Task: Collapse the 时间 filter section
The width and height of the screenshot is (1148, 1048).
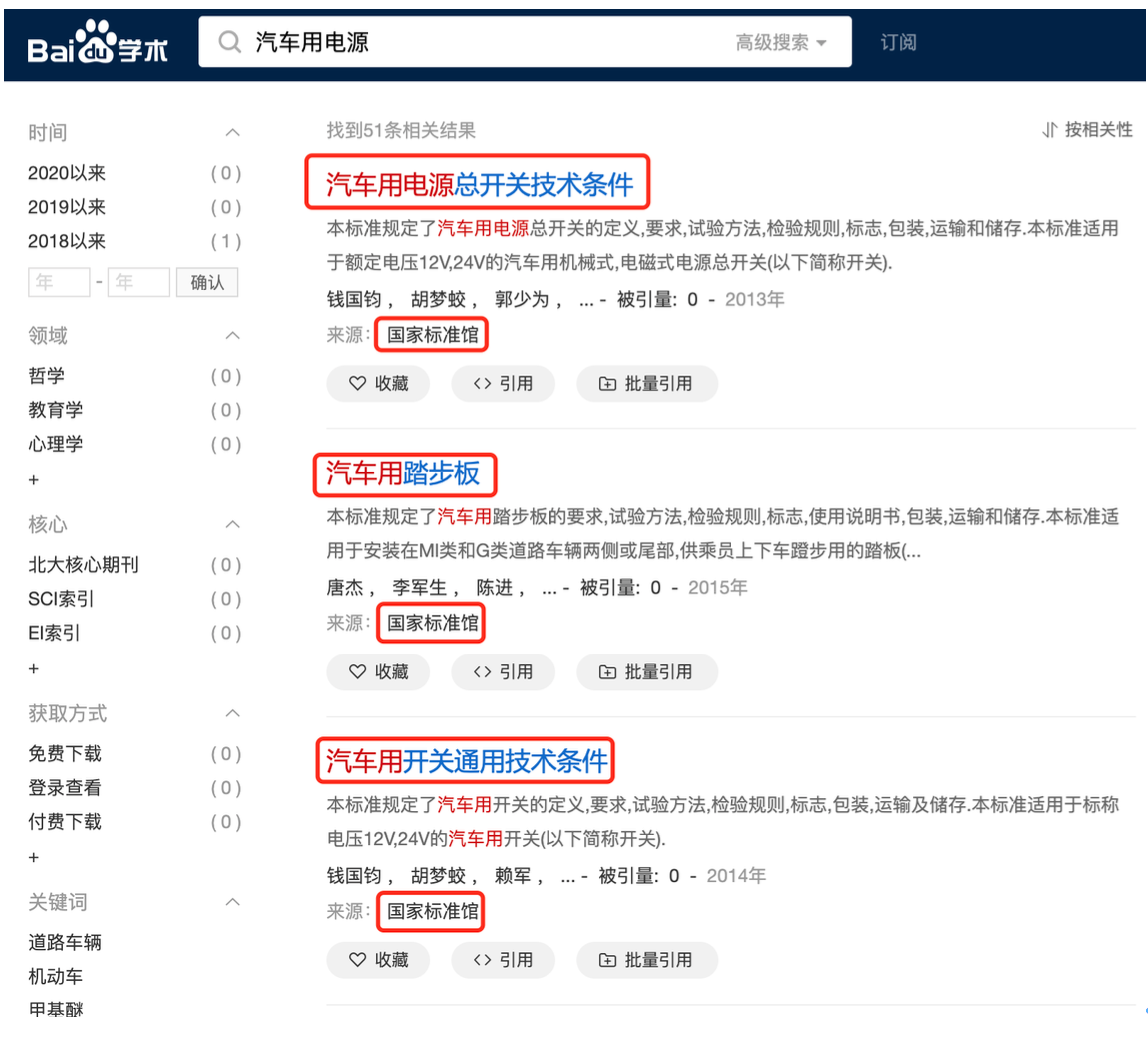Action: 233,133
